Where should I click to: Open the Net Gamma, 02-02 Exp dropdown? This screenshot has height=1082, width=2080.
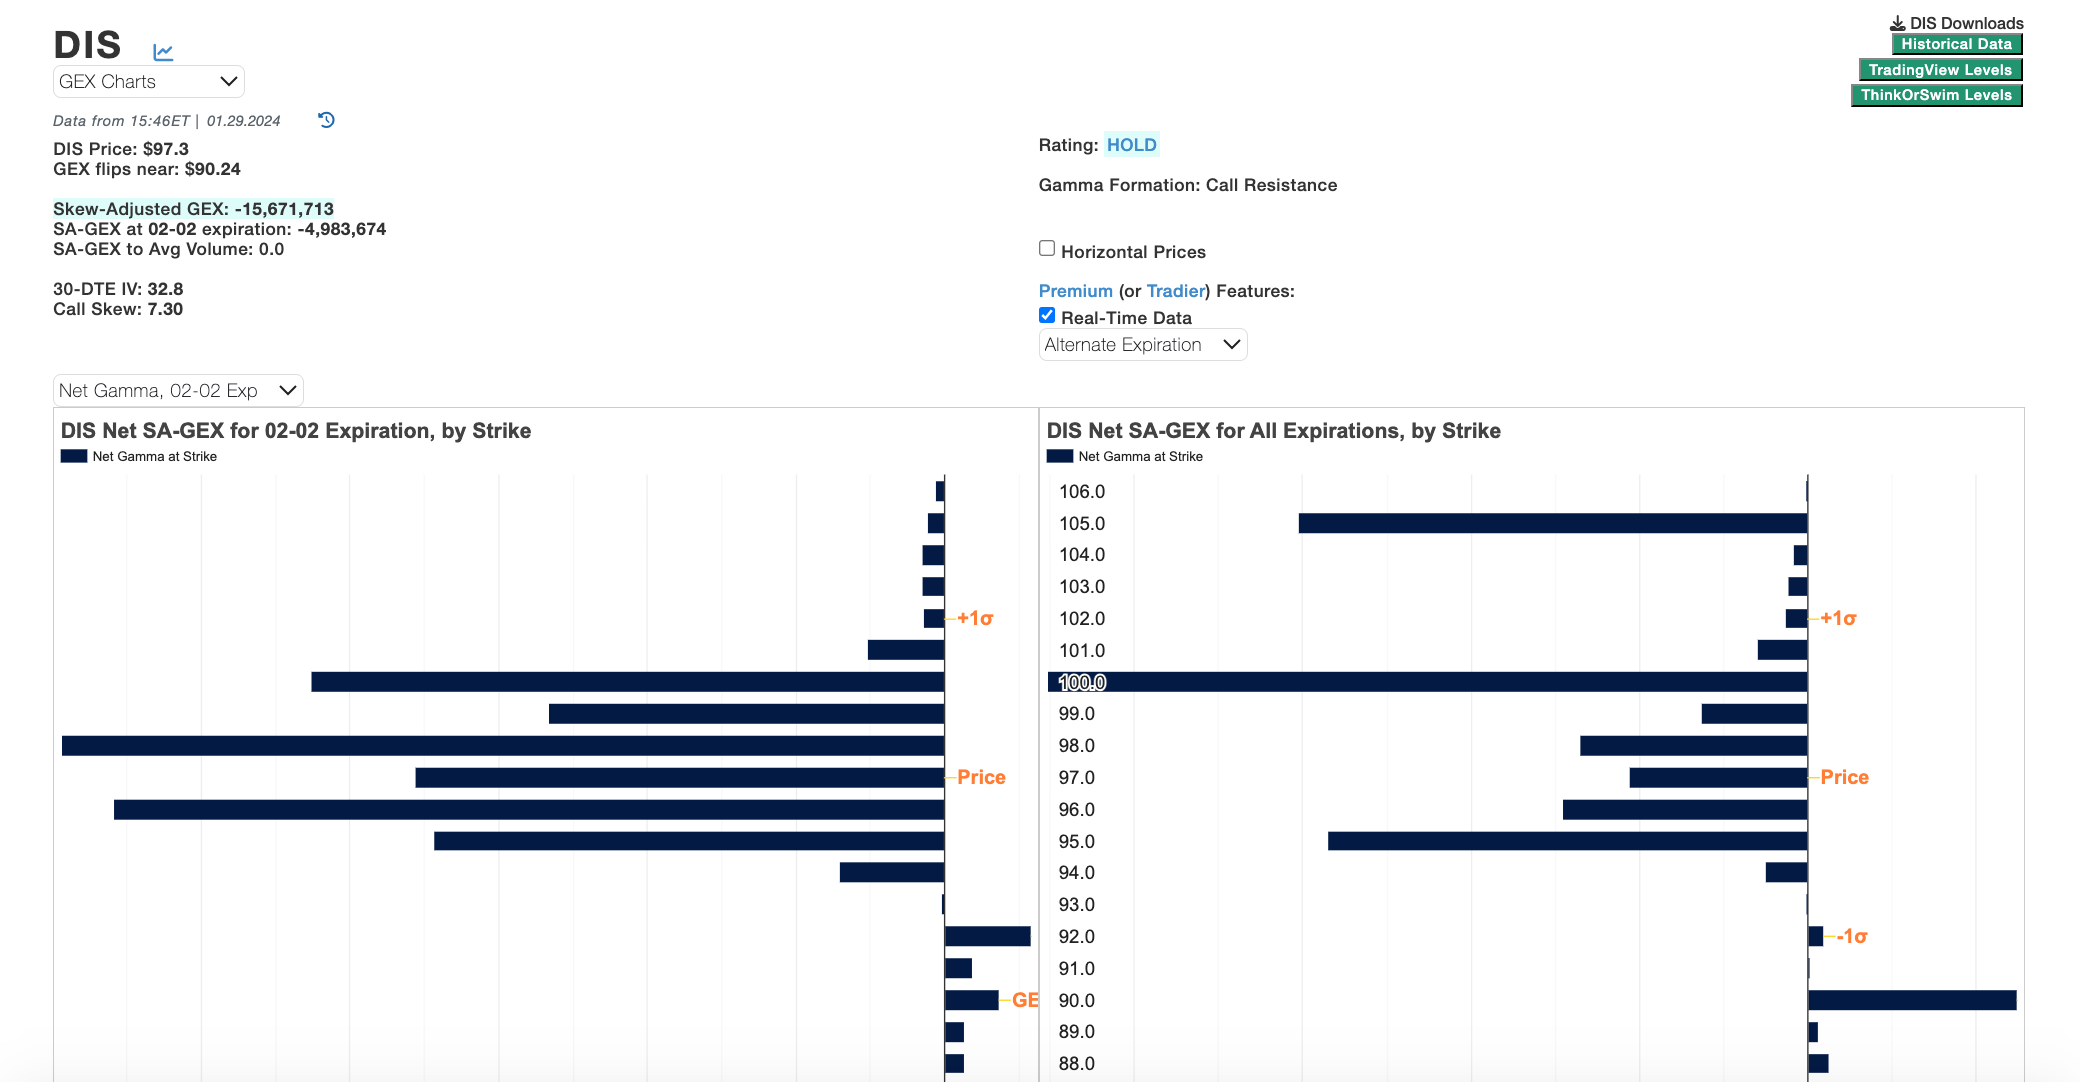178,391
